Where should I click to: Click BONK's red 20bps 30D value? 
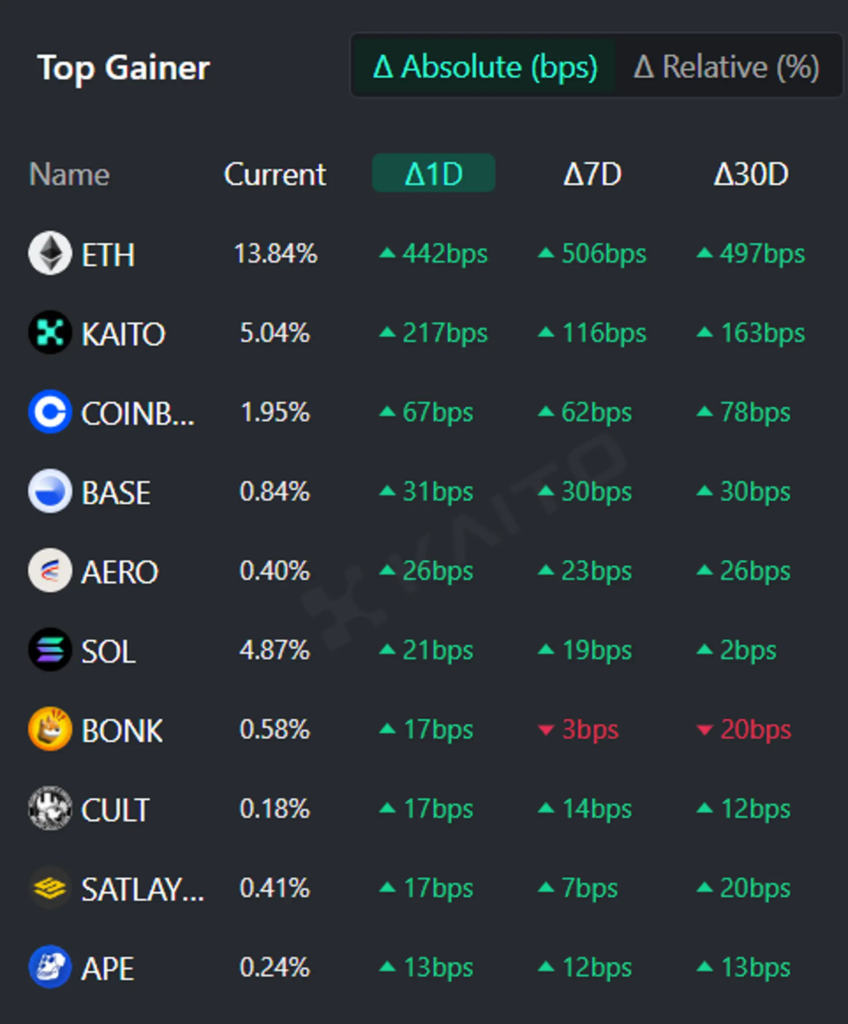pos(755,730)
